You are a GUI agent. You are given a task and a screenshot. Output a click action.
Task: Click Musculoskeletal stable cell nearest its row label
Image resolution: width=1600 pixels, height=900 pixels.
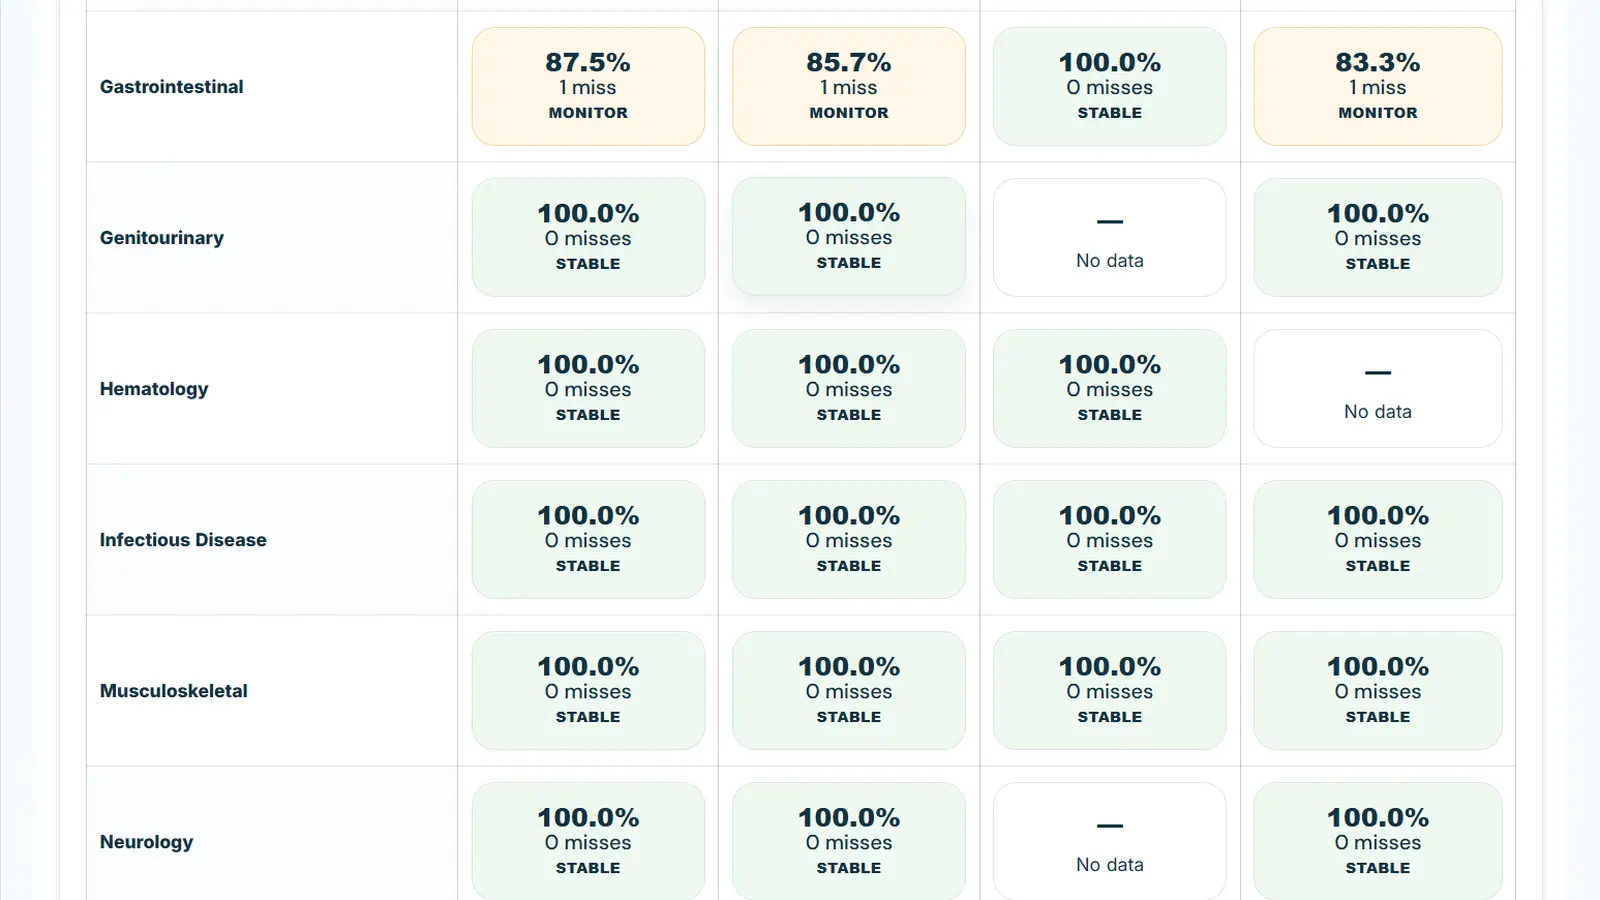[588, 690]
